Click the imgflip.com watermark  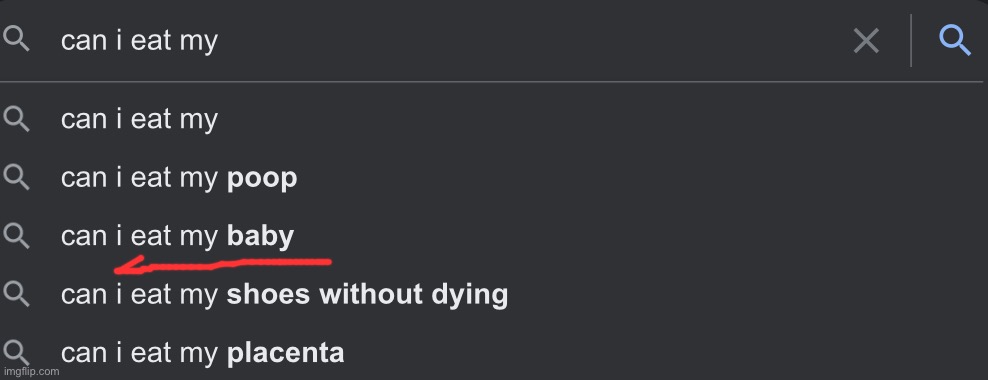[x=31, y=371]
